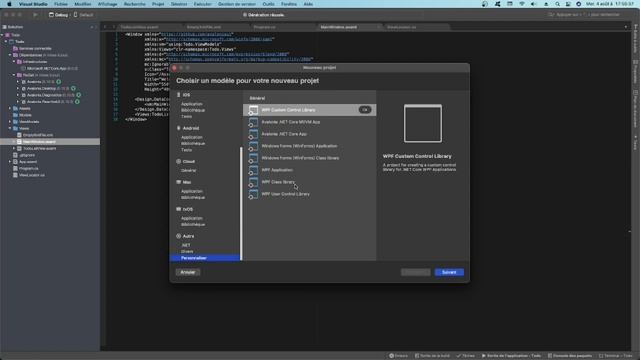Image resolution: width=640 pixels, height=360 pixels.
Task: Click the volume icon in the menu bar
Action: tap(533, 4)
